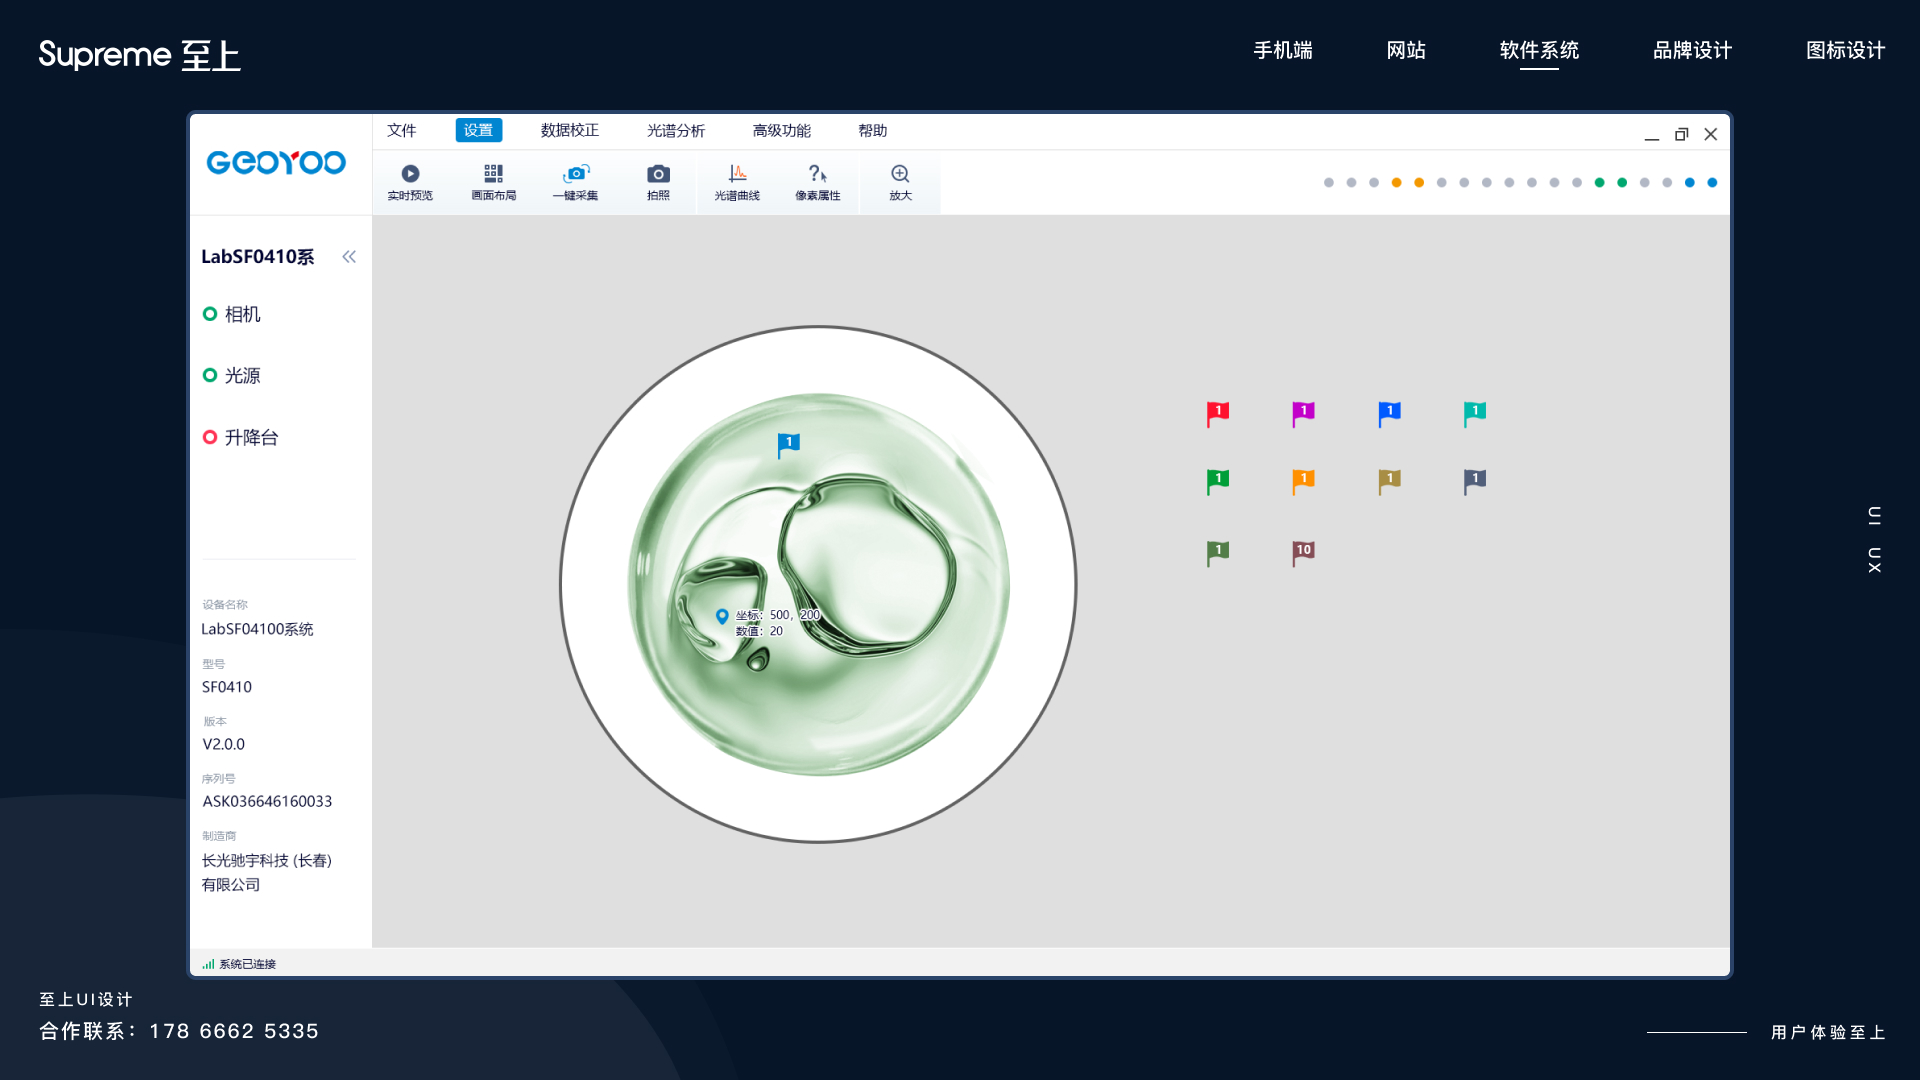The image size is (1920, 1080).
Task: Open the 文件 file menu
Action: pos(402,131)
